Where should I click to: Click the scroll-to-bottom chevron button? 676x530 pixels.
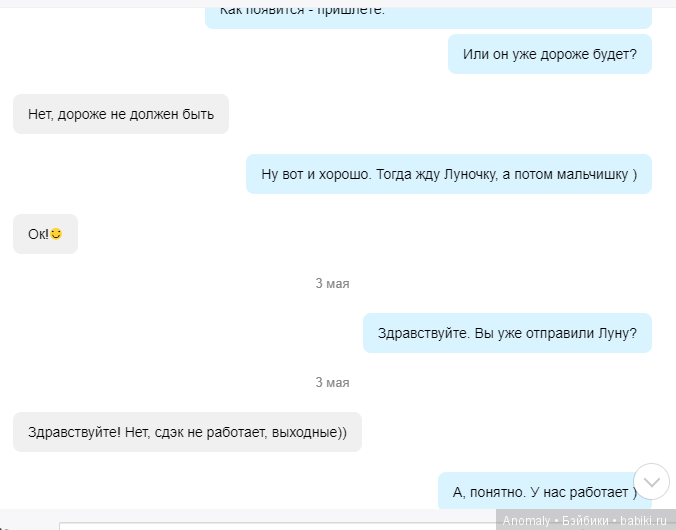point(652,482)
